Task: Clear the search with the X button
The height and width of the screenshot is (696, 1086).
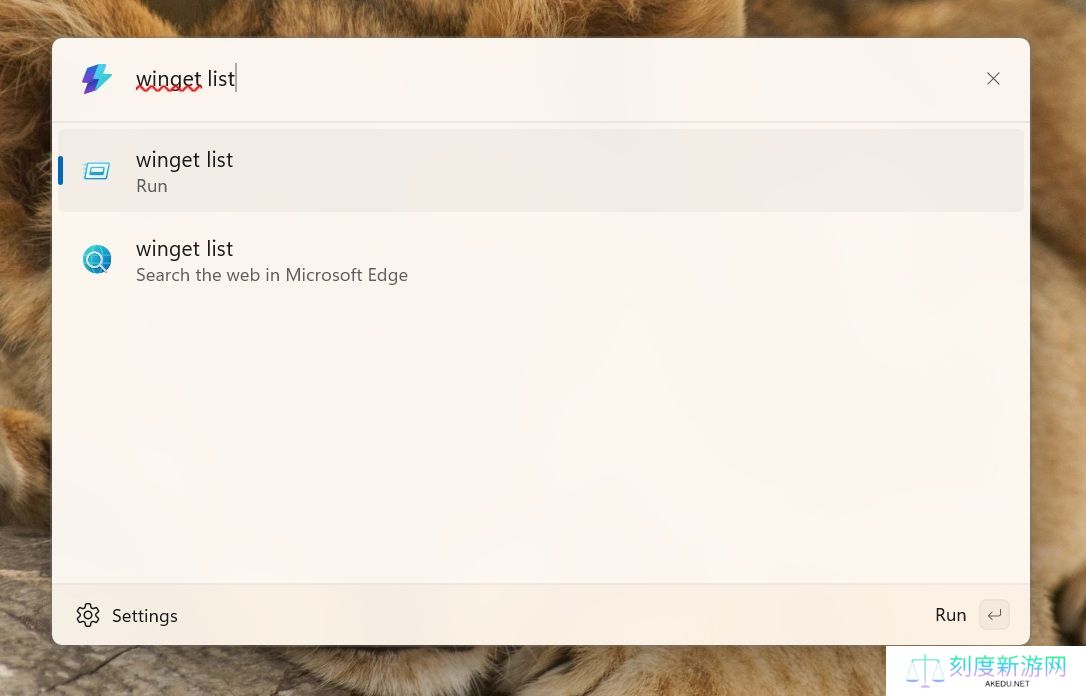Action: [993, 79]
